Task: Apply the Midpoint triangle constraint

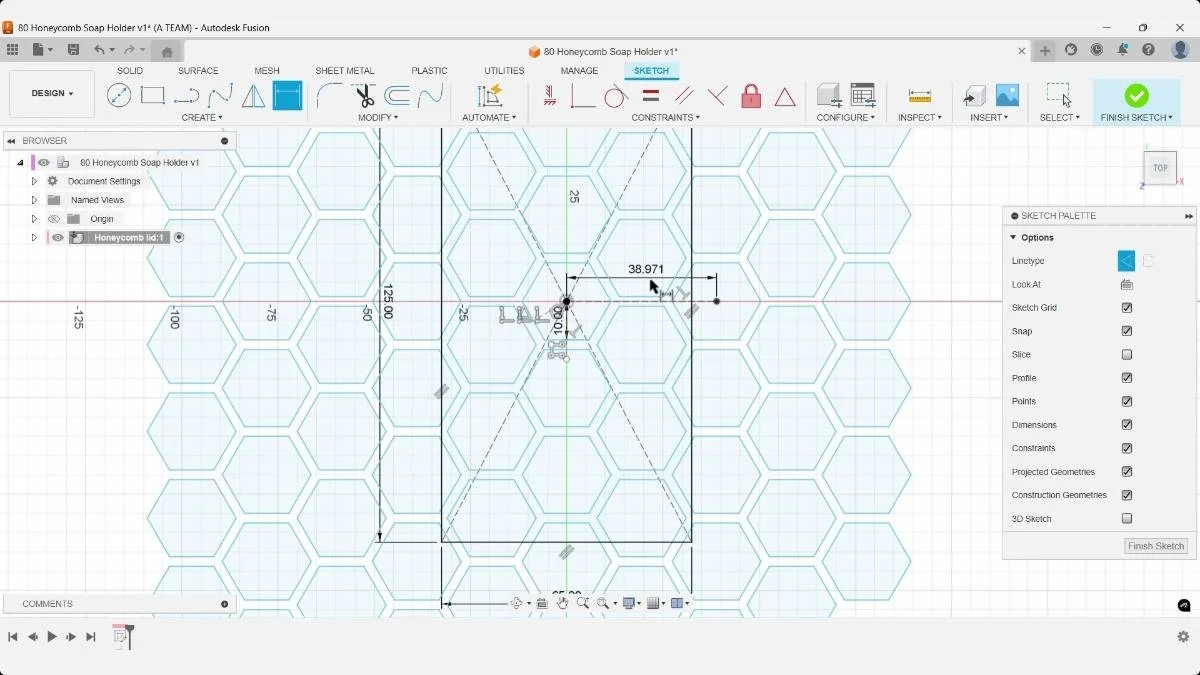Action: (x=785, y=96)
